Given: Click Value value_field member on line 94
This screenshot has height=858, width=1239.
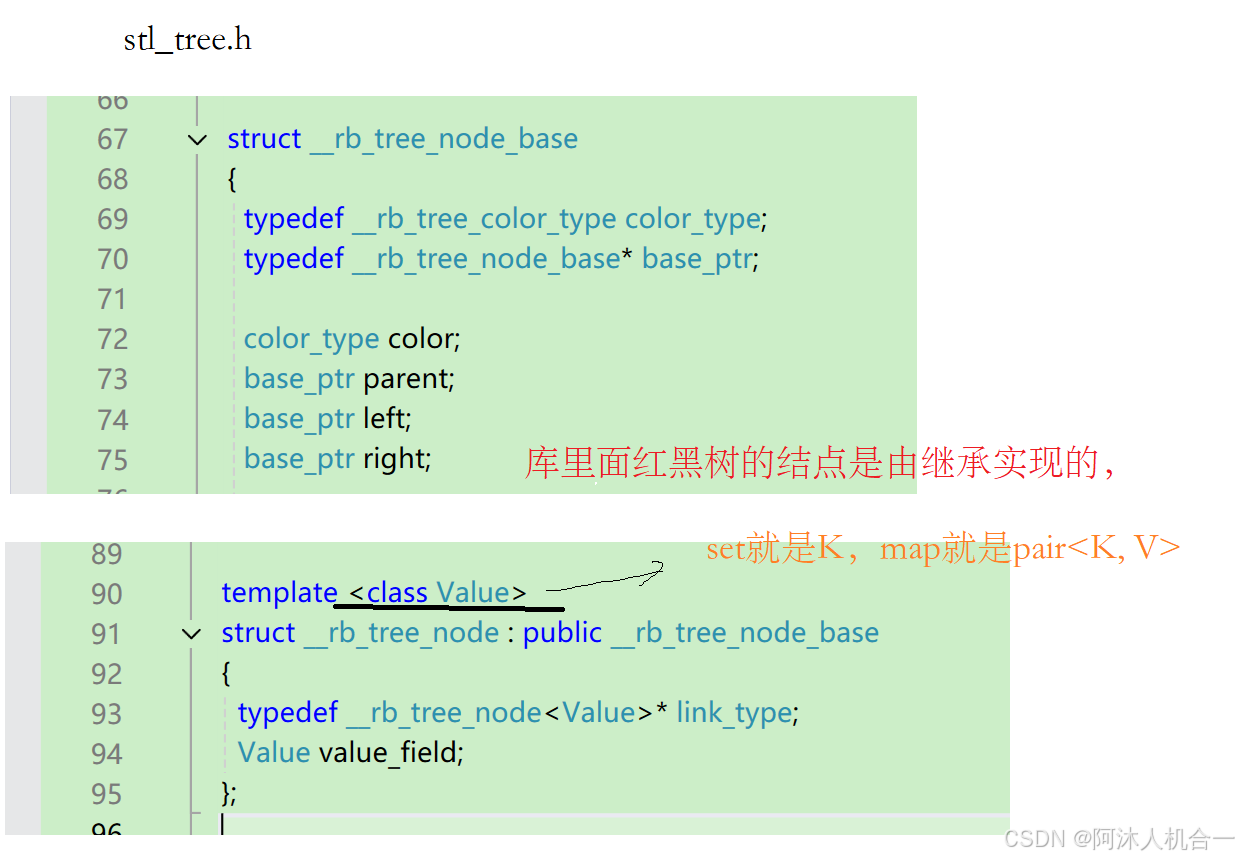Looking at the screenshot, I should tap(345, 752).
